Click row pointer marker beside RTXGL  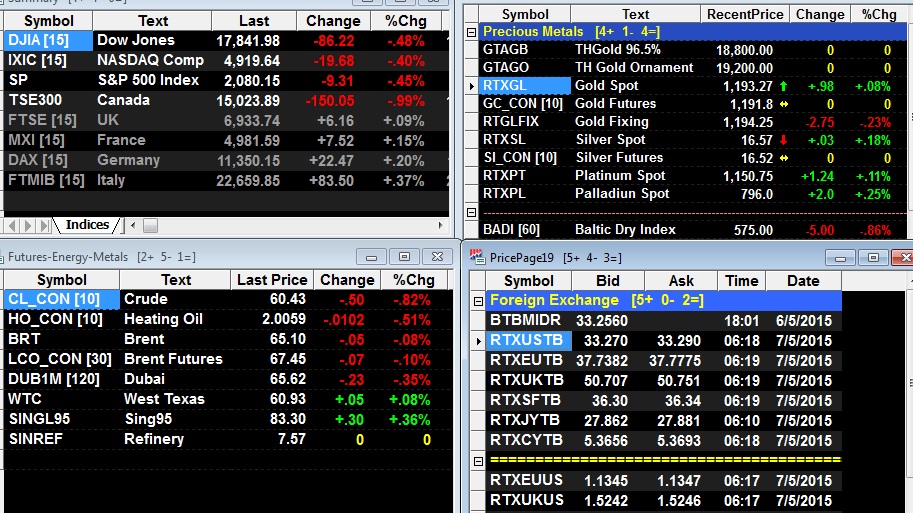click(472, 86)
